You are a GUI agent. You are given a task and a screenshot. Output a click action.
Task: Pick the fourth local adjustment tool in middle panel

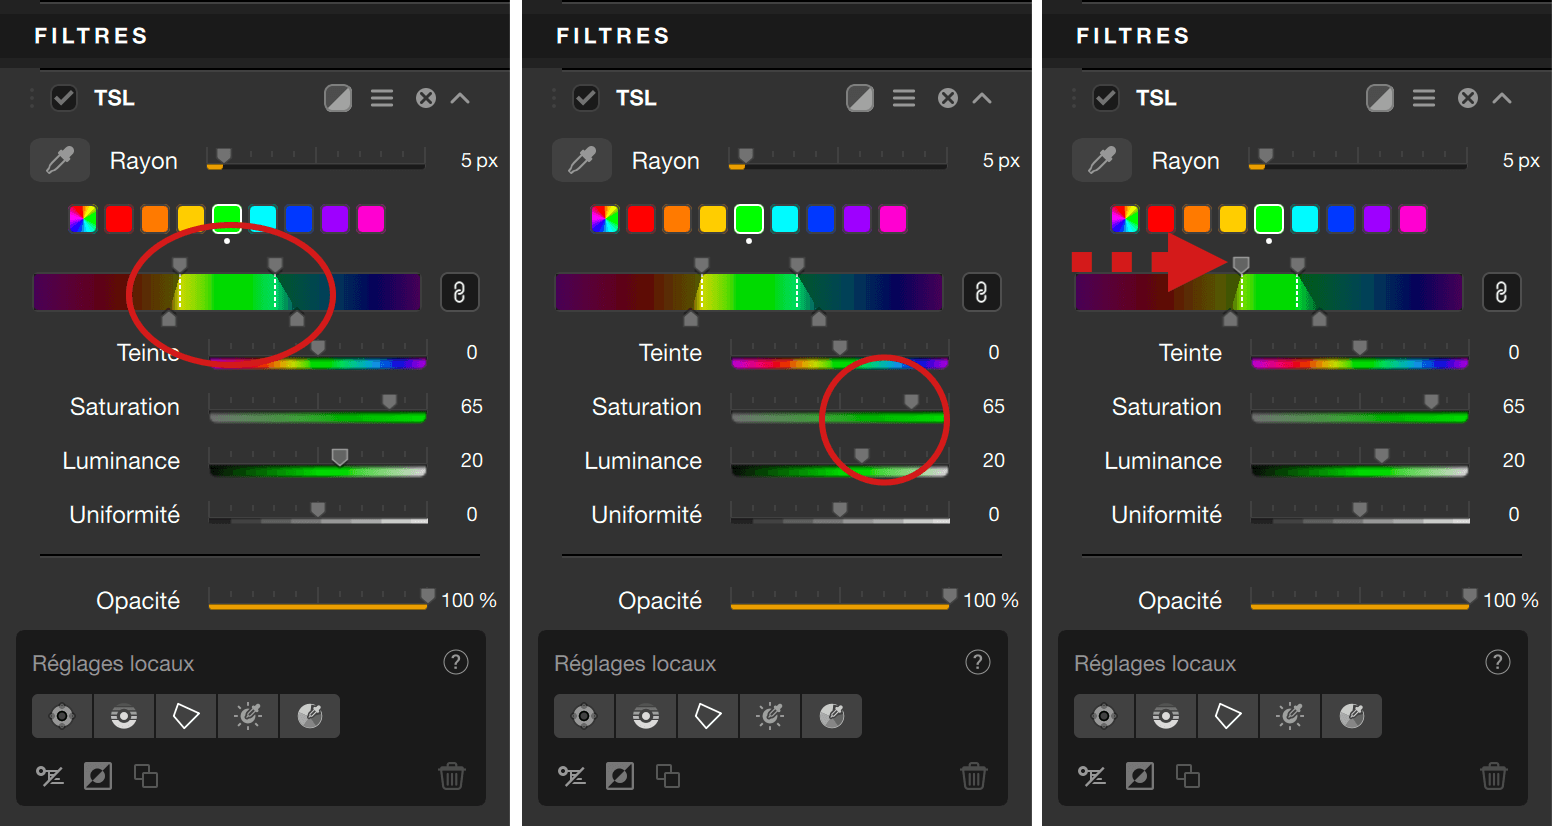tap(770, 716)
